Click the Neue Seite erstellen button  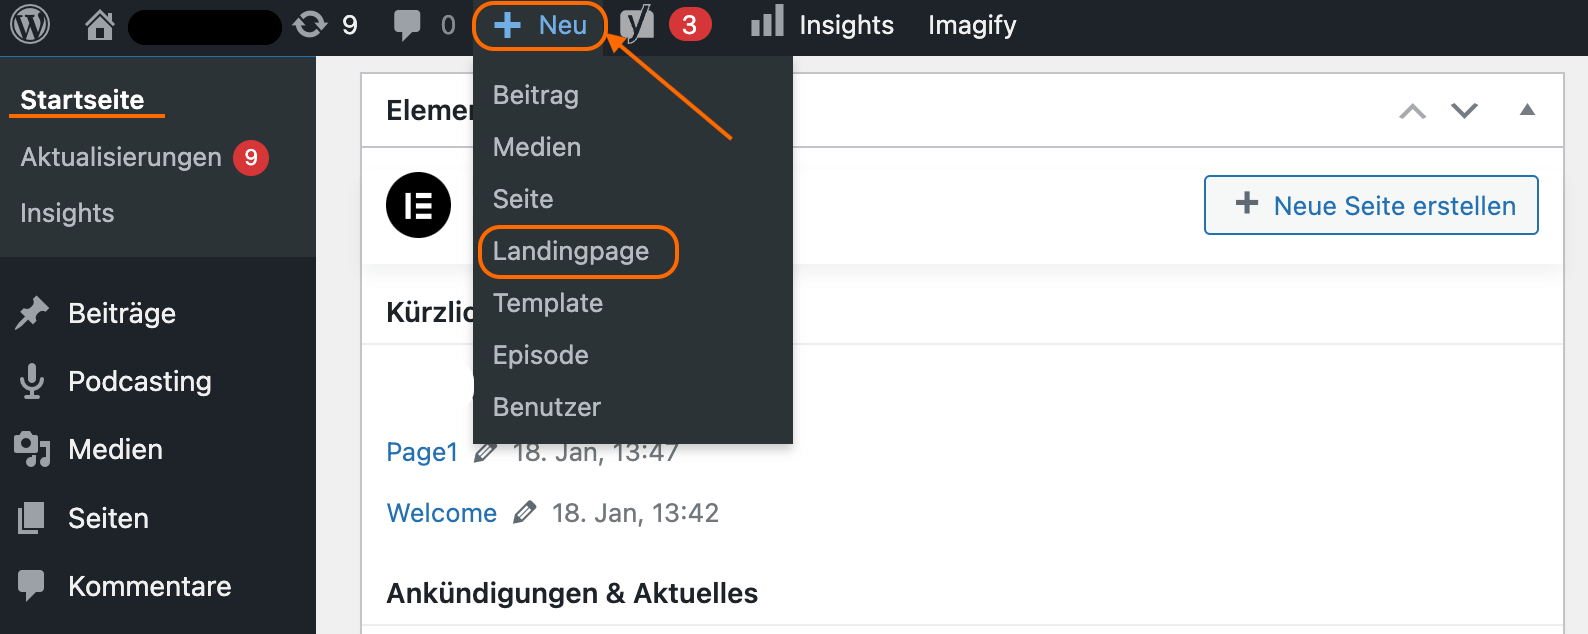[1370, 205]
